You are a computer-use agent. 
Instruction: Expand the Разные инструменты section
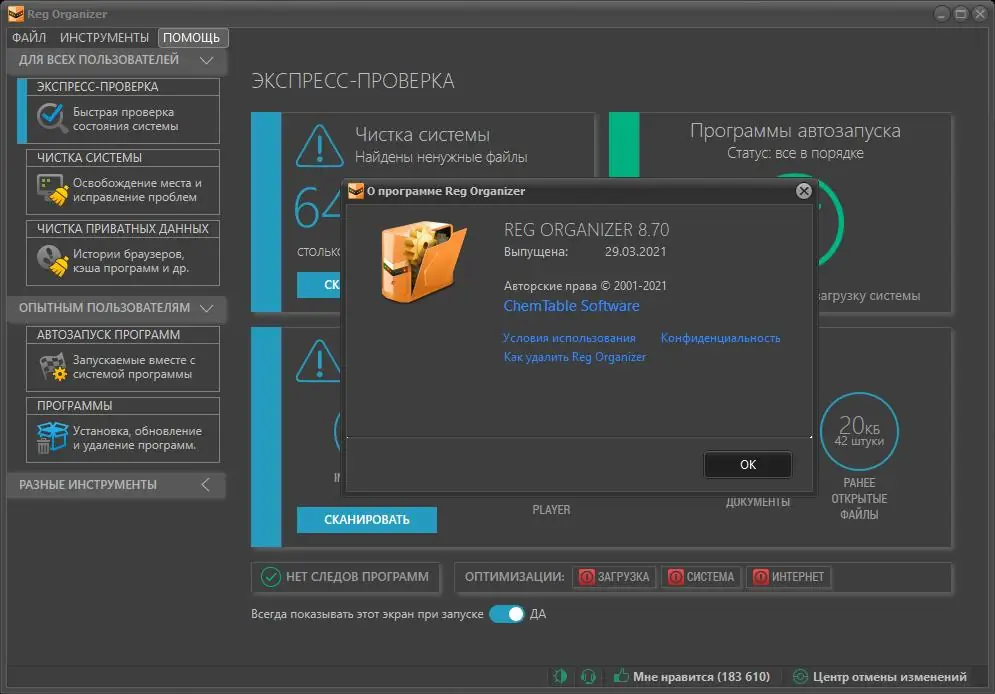205,484
